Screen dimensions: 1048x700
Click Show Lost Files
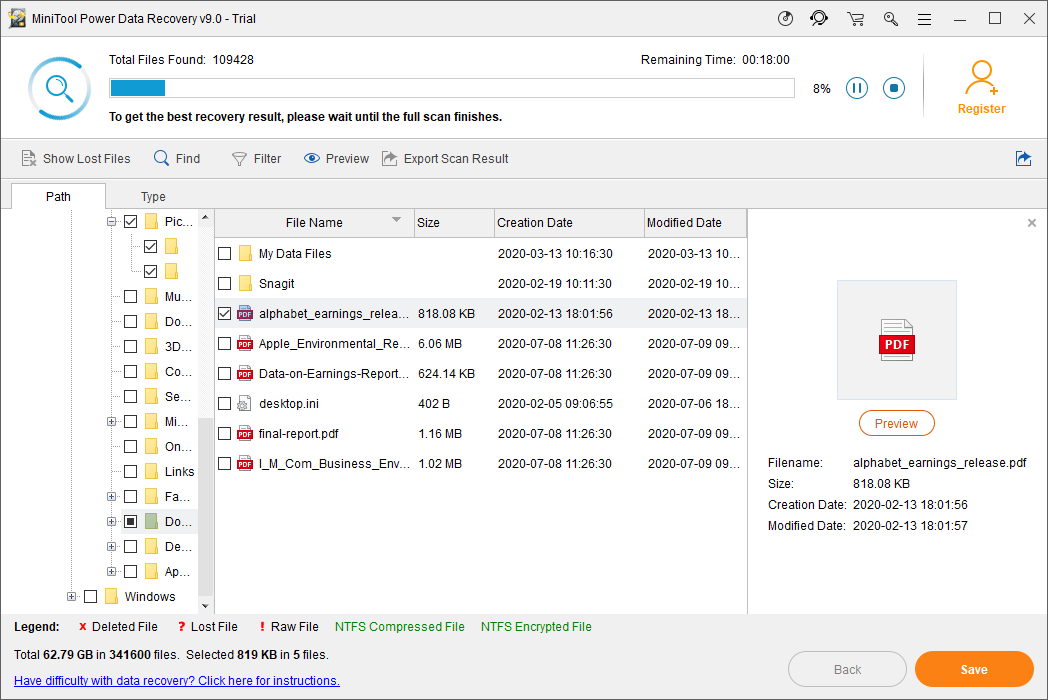(x=76, y=158)
